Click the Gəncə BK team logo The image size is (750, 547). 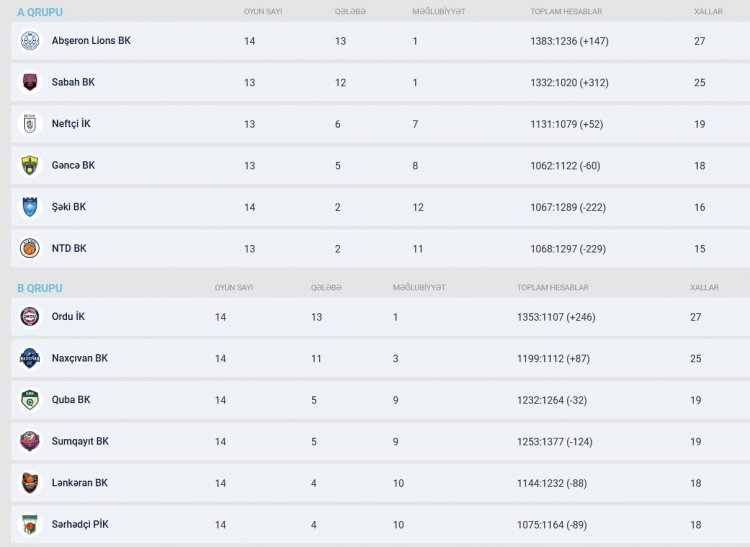point(30,165)
